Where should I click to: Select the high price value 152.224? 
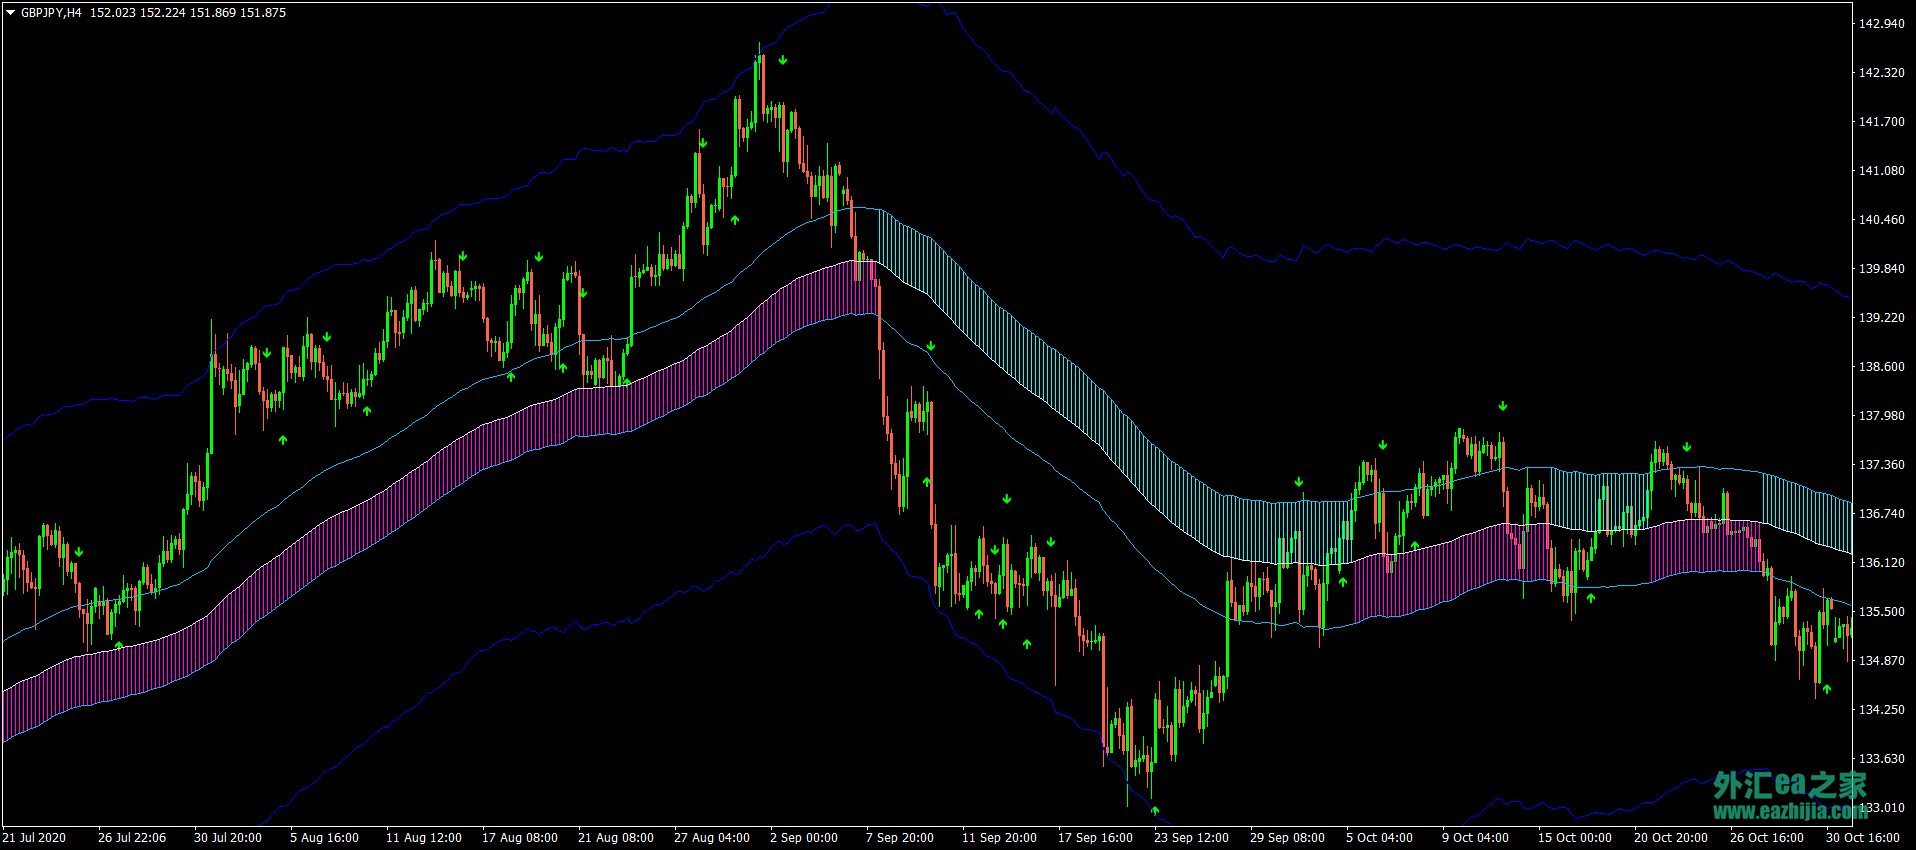(x=162, y=13)
